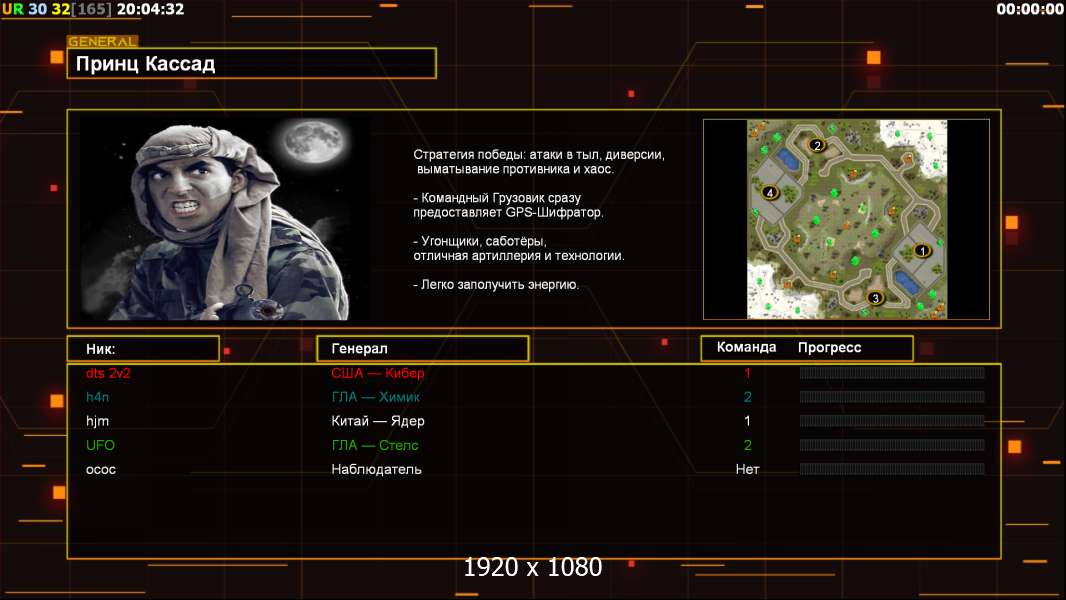Click the progress bar for UFO
Viewport: 1066px width, 600px height.
click(x=892, y=445)
